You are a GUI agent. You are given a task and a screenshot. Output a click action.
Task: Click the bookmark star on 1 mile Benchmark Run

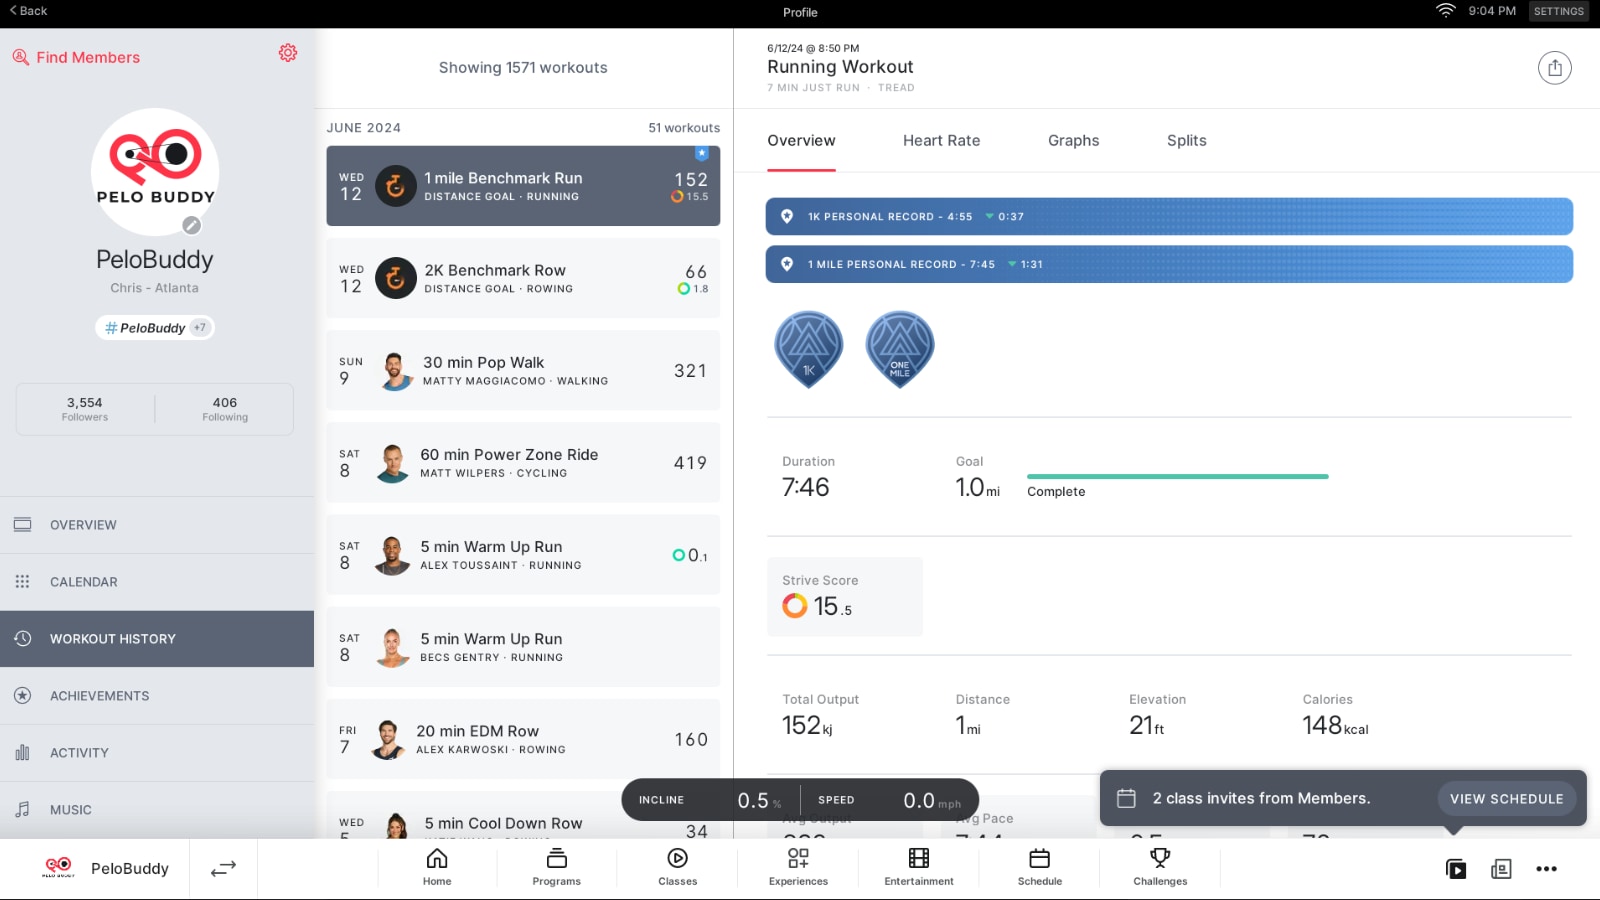[x=702, y=153]
